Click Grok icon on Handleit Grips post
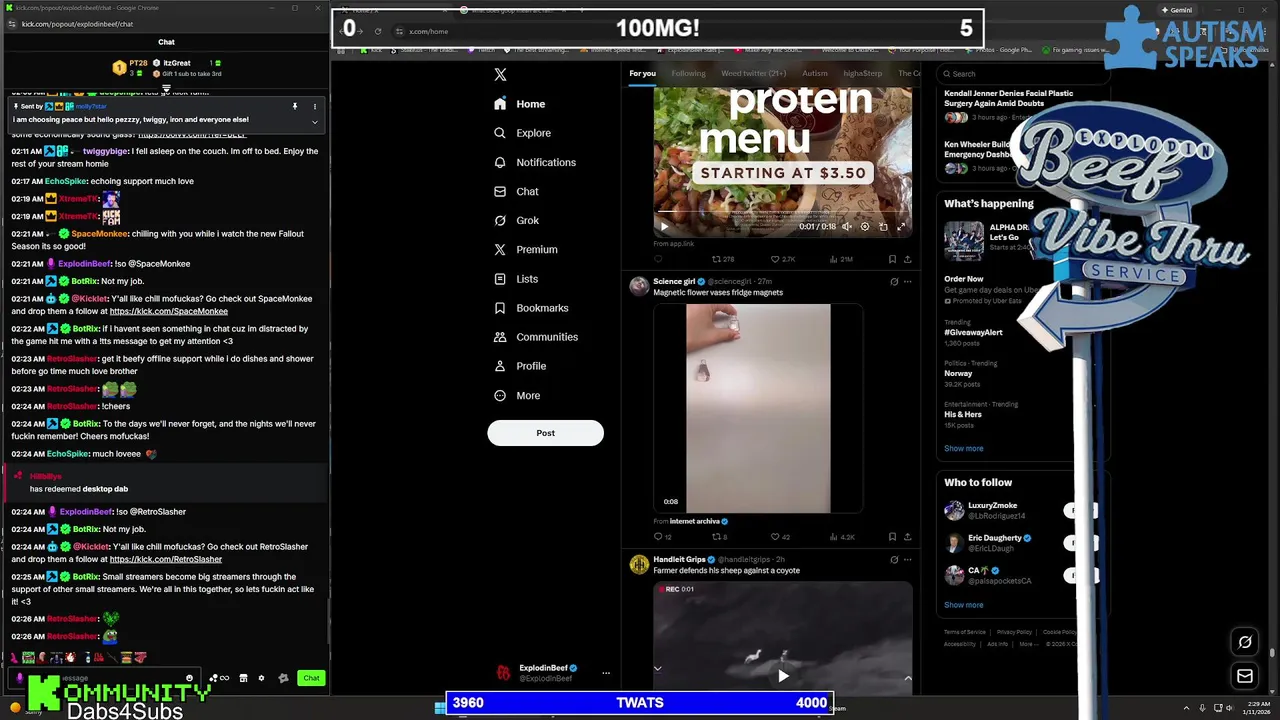This screenshot has width=1280, height=720. [893, 560]
